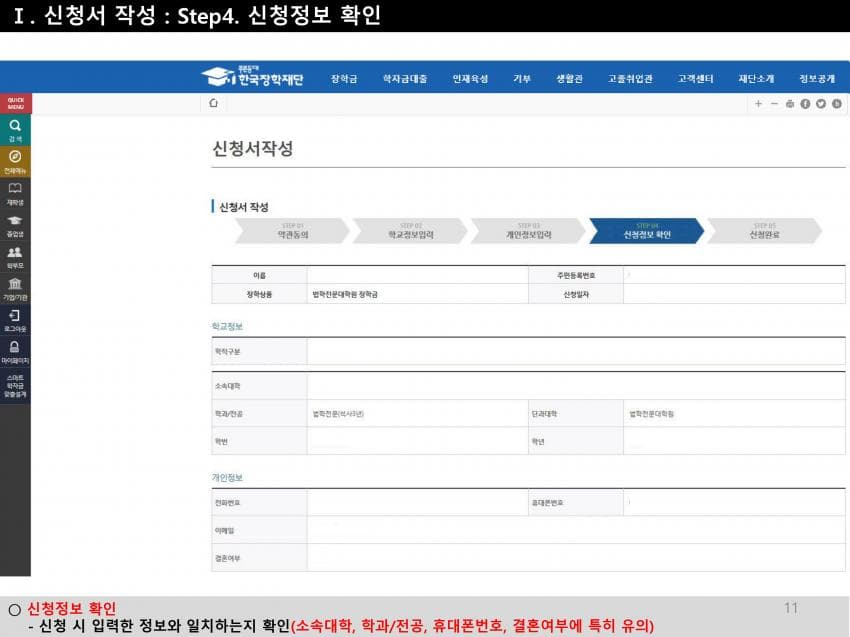The width and height of the screenshot is (850, 637).
Task: Click the 스마트 학자금 맞춤설계 sidebar link
Action: pyautogui.click(x=15, y=385)
